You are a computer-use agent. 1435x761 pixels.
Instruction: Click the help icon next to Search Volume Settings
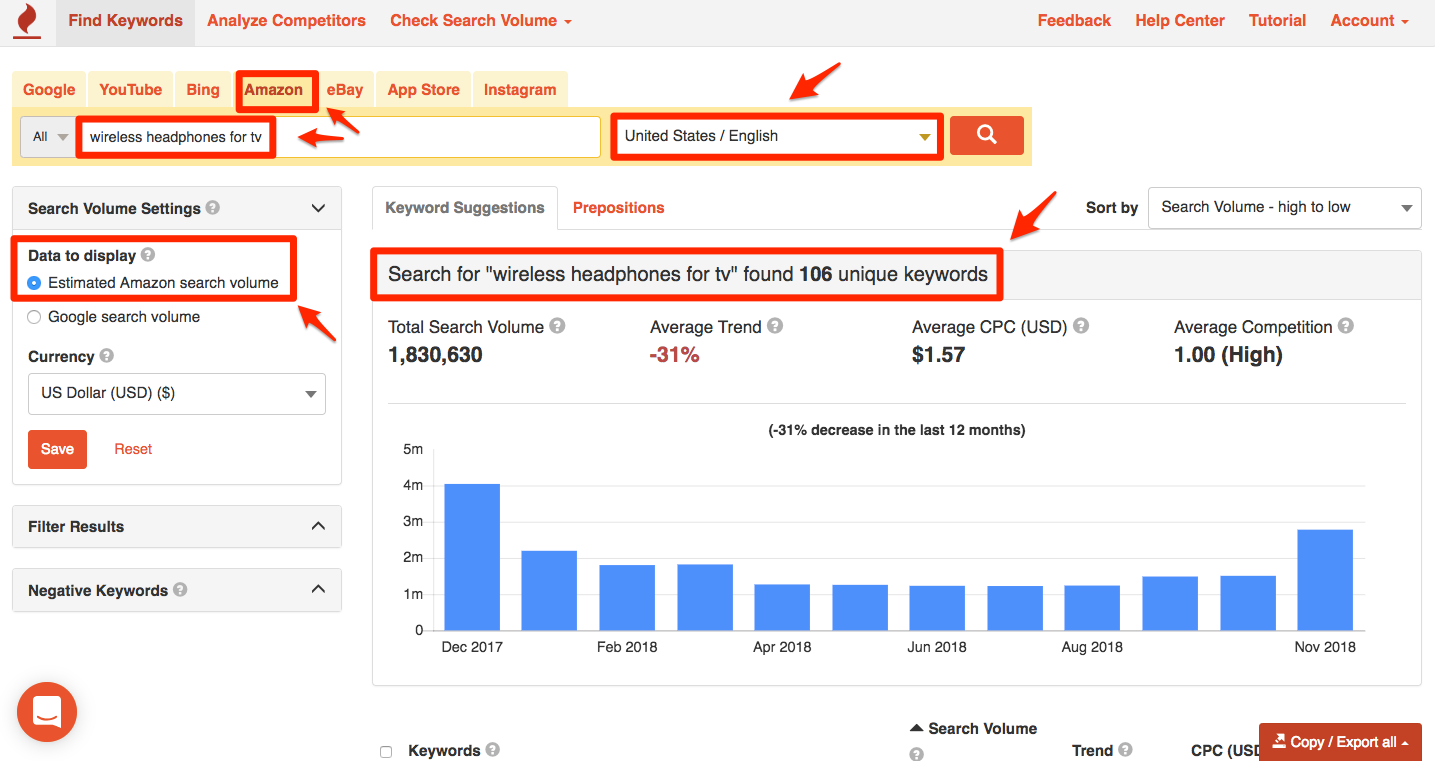pos(212,208)
